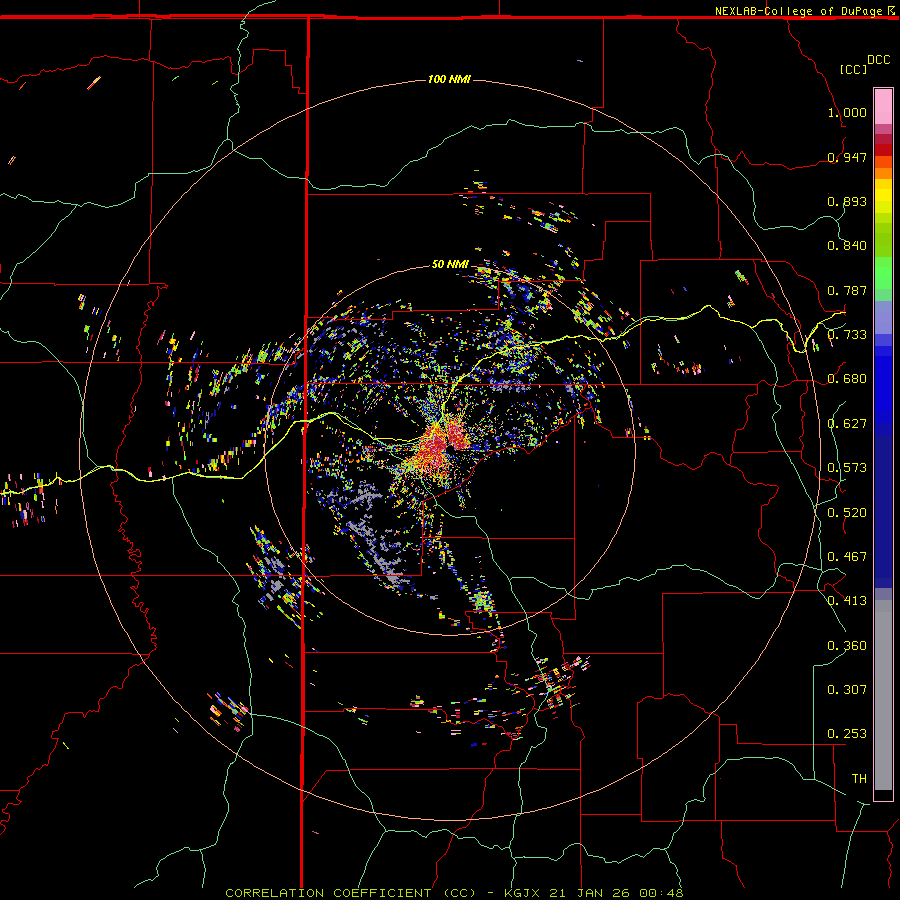Pick the gray segment of the color bar
Screen dimensions: 900x900
883,695
